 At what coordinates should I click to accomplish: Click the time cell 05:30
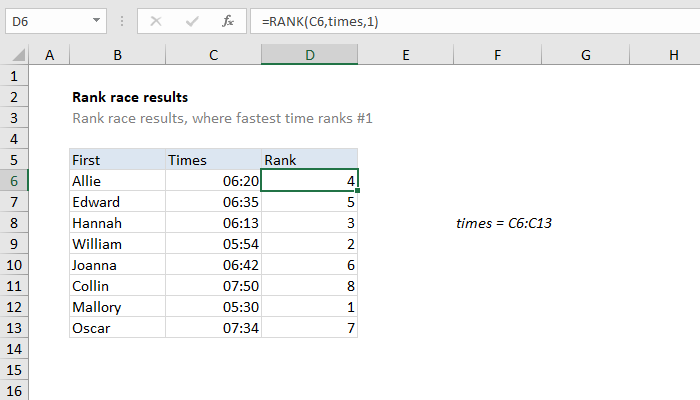[x=213, y=307]
